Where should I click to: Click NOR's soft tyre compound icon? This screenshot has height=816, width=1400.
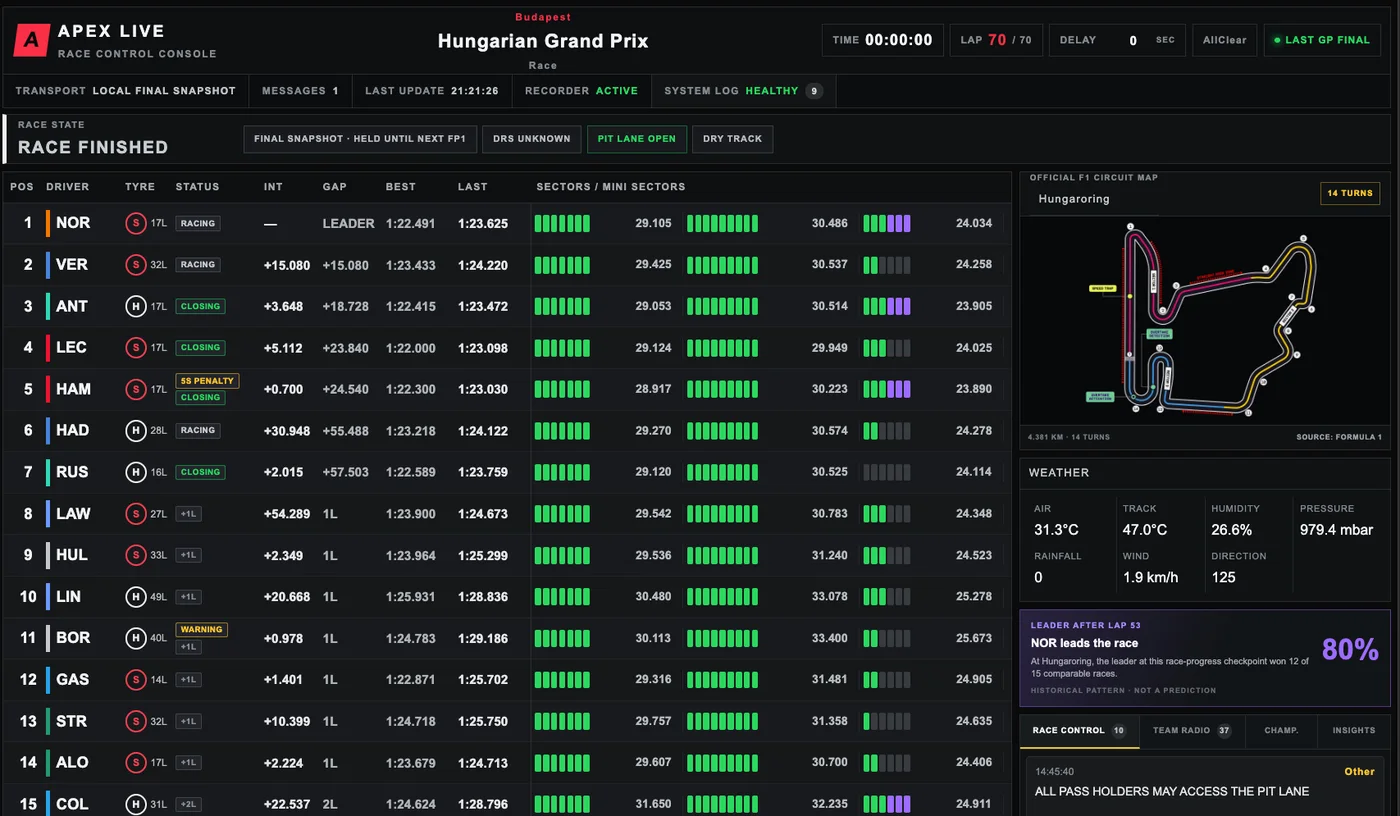coord(135,223)
